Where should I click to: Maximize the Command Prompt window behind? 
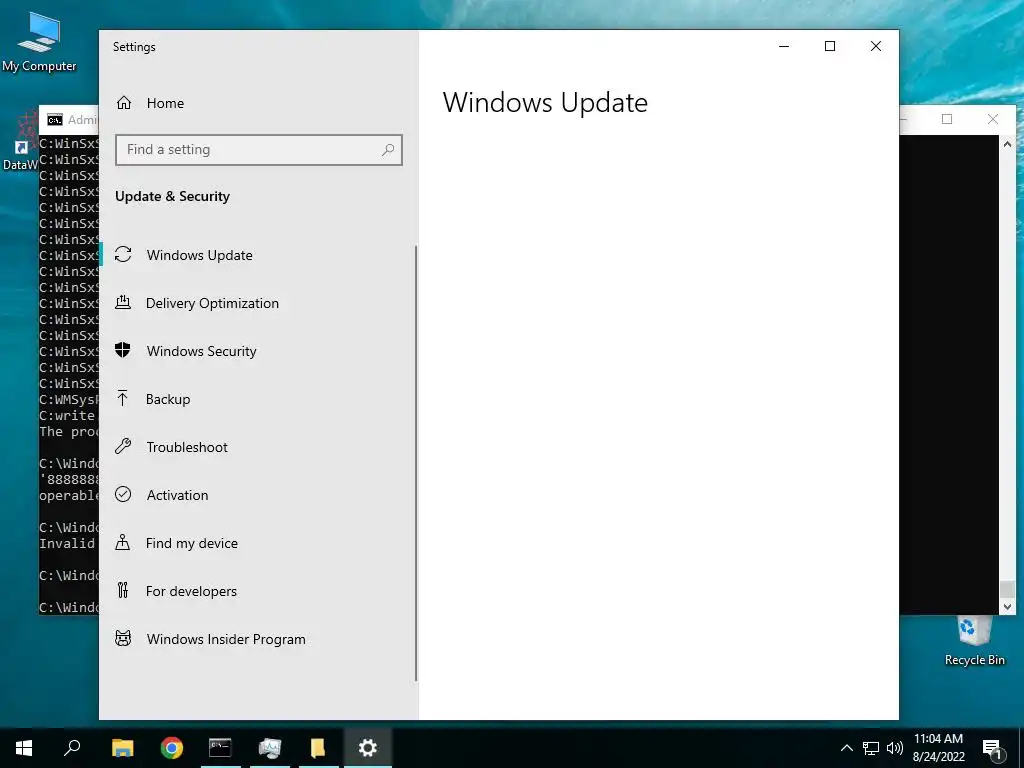(x=947, y=119)
